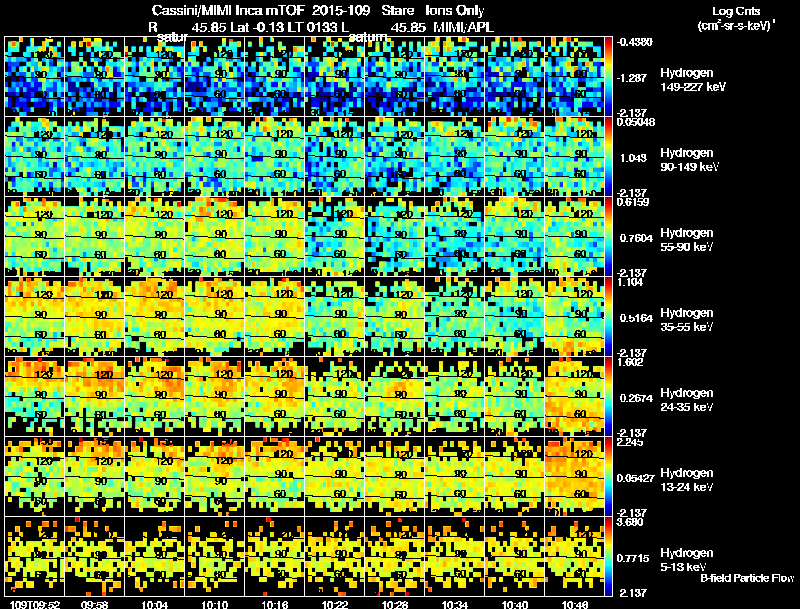The image size is (800, 609).
Task: Click the 10:10 time label
Action: point(215,604)
